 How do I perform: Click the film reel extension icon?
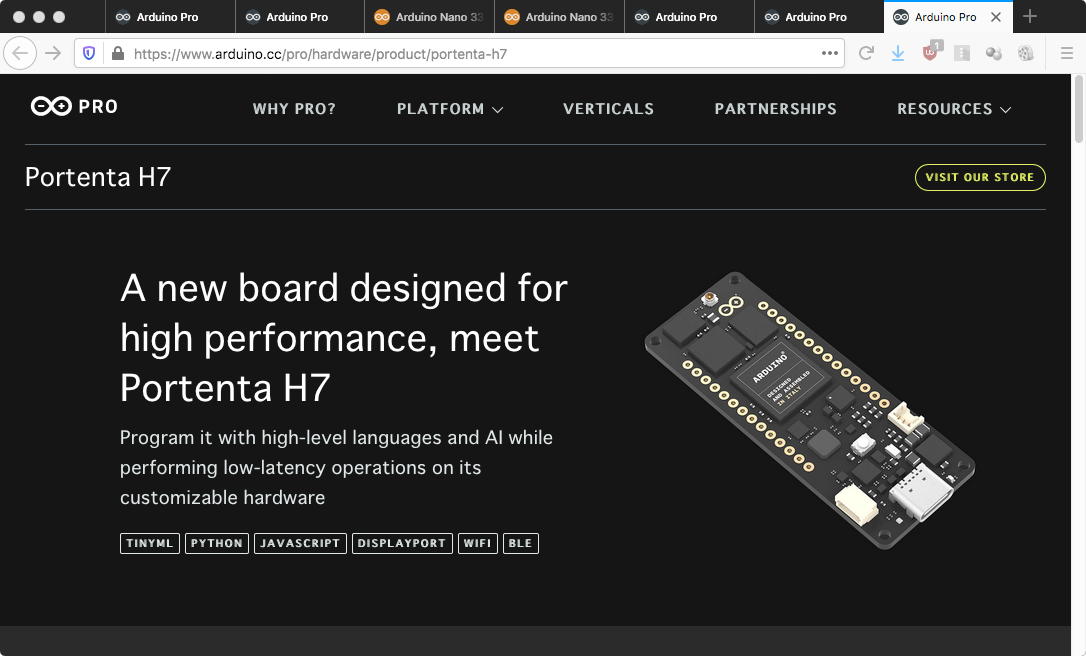(x=1026, y=53)
